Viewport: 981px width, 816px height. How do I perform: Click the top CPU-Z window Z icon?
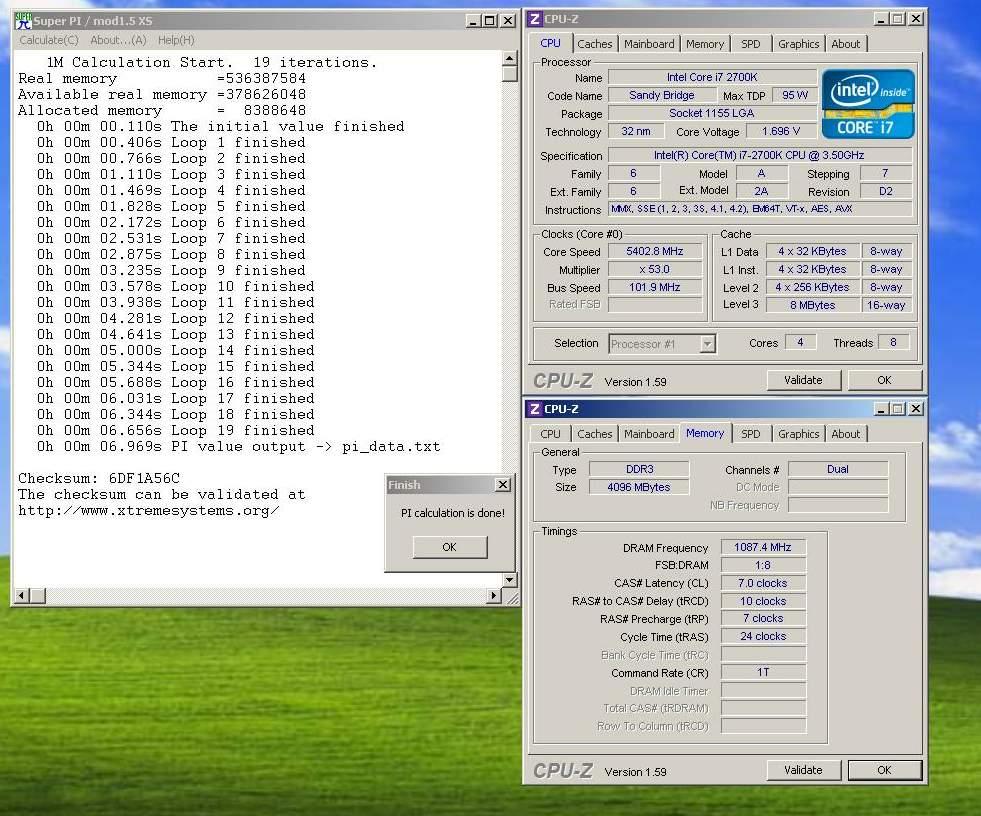(534, 19)
